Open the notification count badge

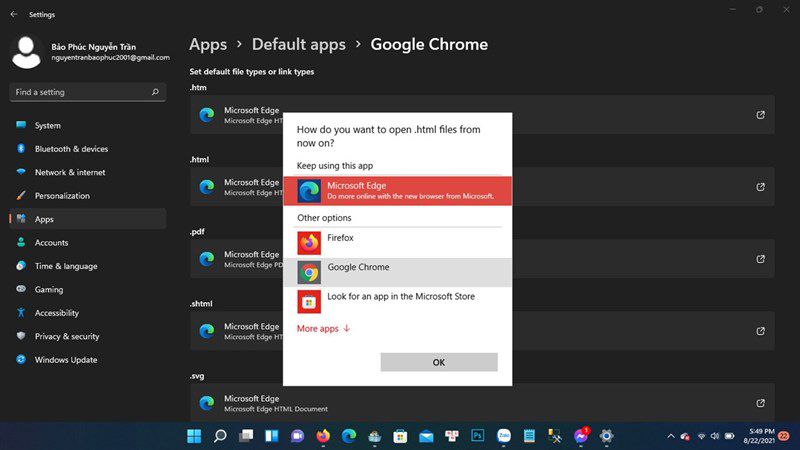coord(784,436)
